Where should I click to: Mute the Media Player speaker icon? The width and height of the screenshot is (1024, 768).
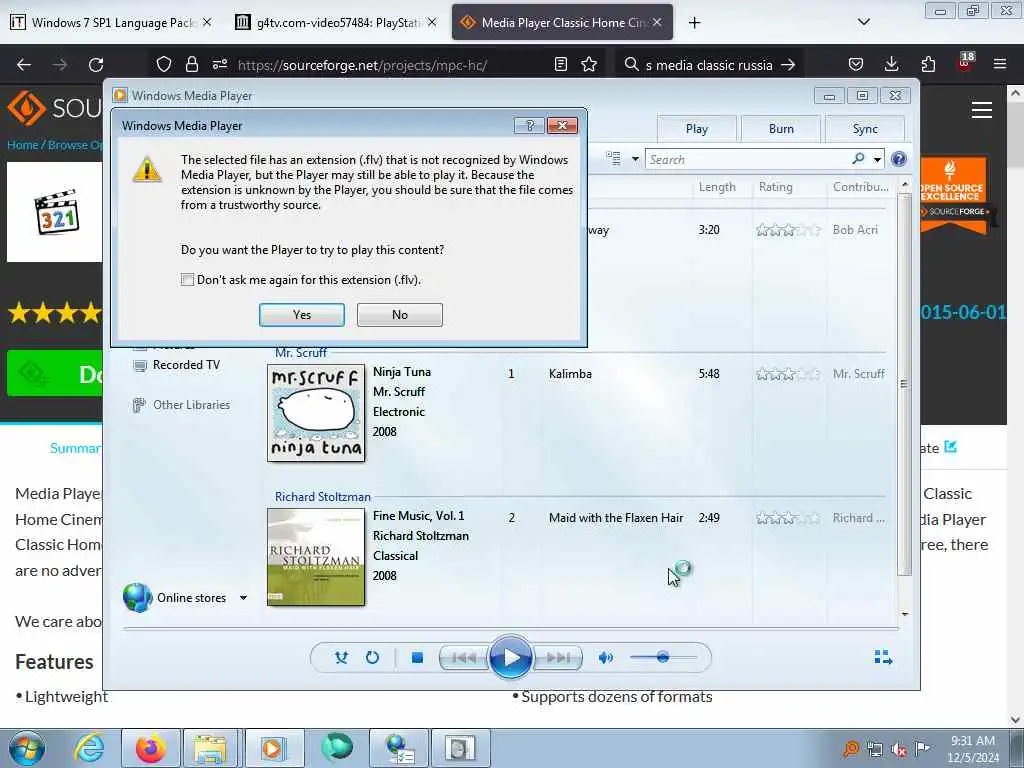coord(605,658)
